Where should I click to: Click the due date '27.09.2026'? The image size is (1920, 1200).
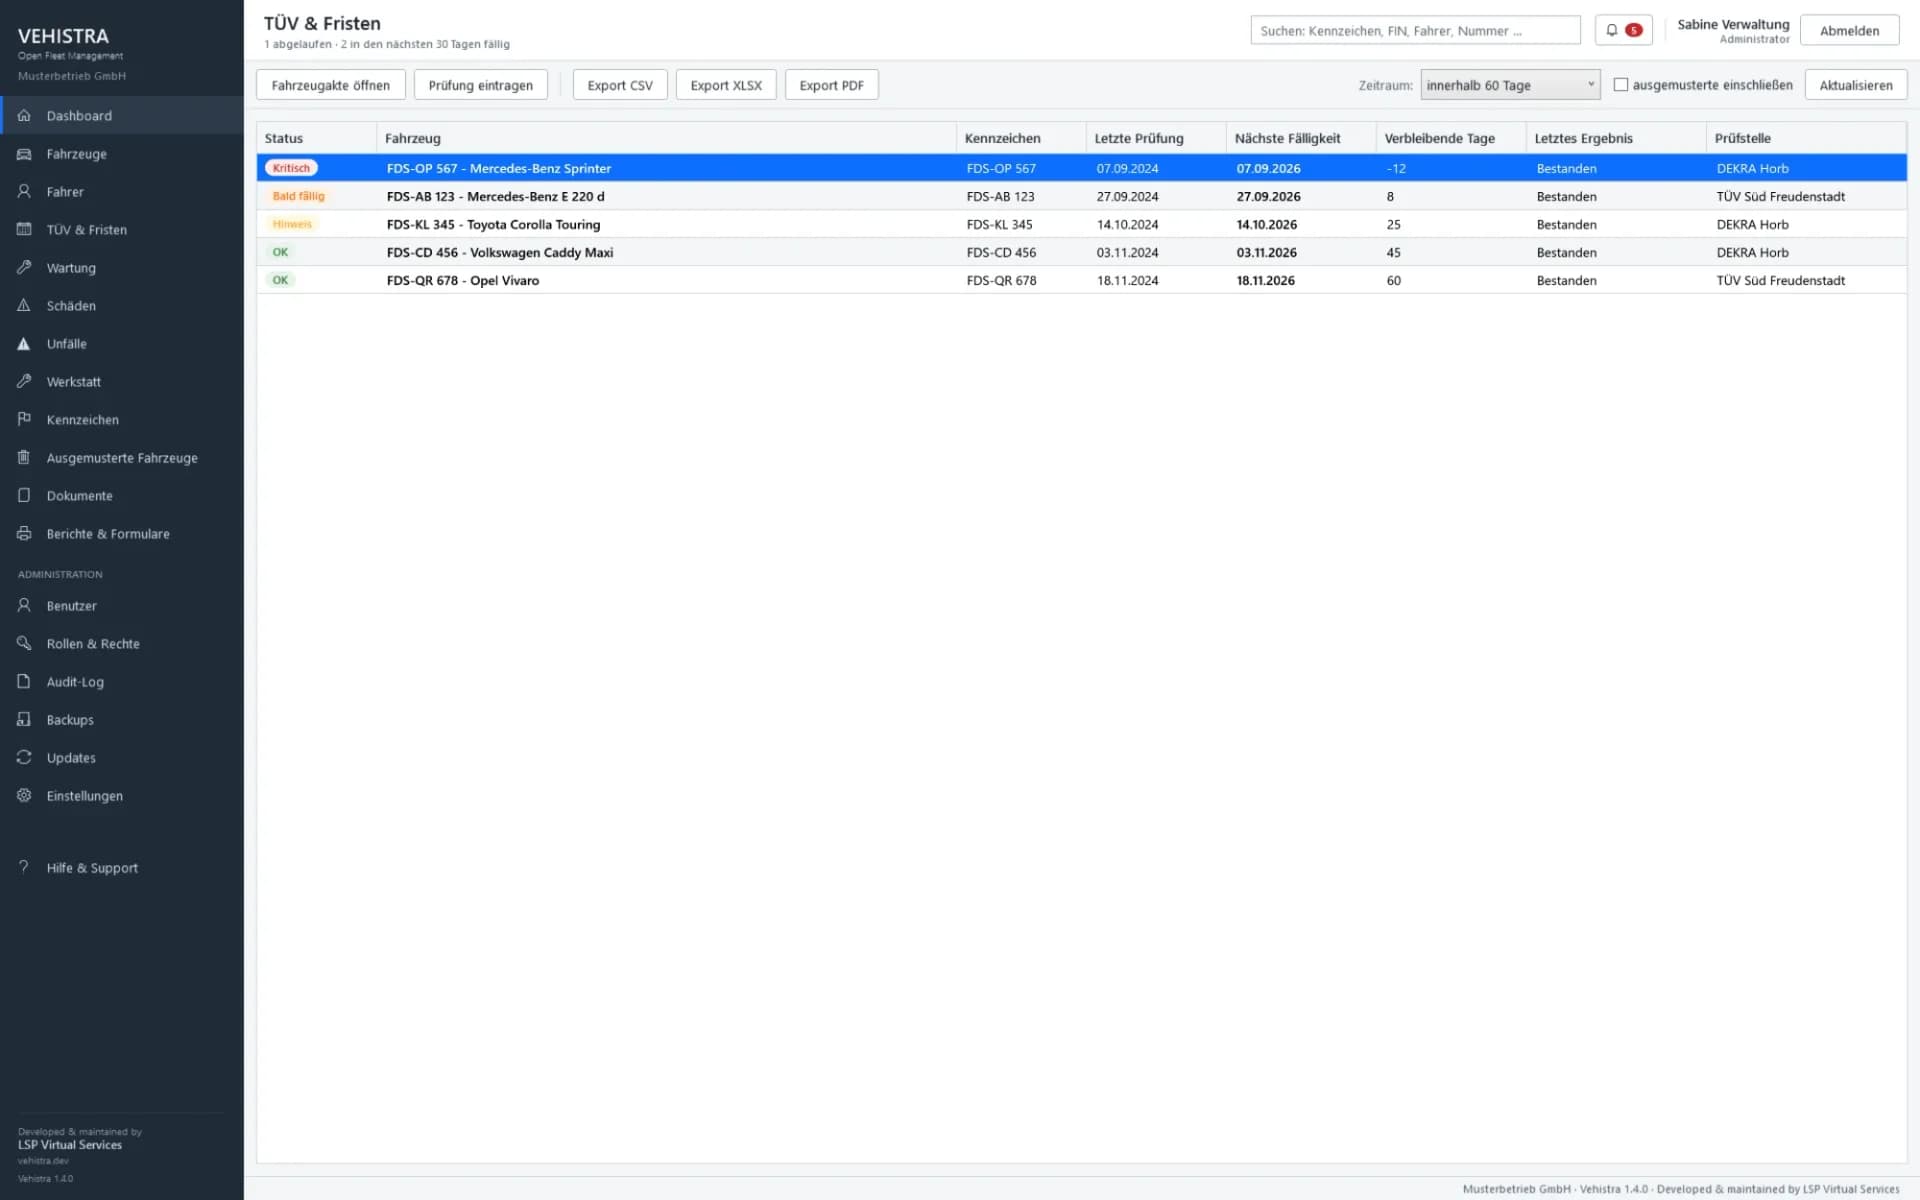pos(1268,196)
